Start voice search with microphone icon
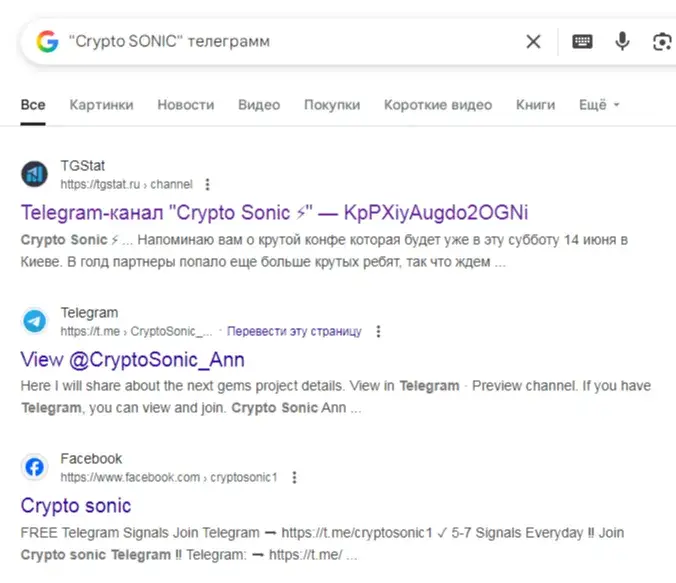The height and width of the screenshot is (583, 676). (622, 41)
